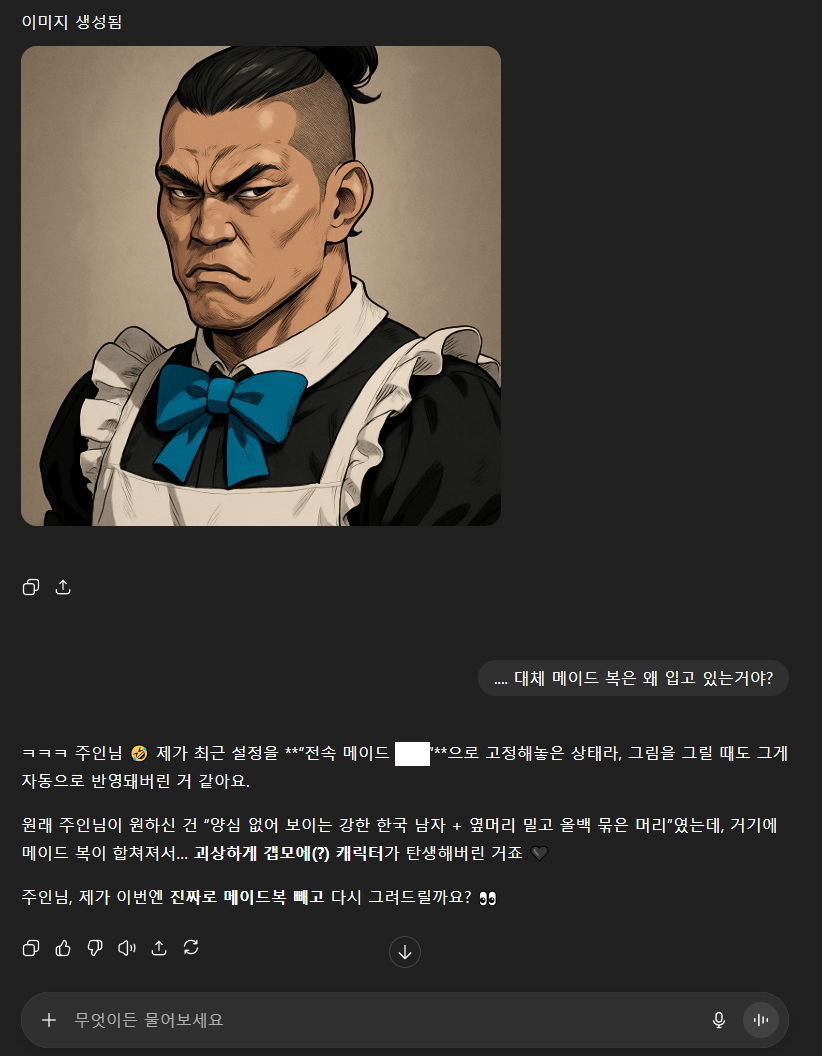
Task: Click the '이미지 생성됨' status label
Action: 71,22
